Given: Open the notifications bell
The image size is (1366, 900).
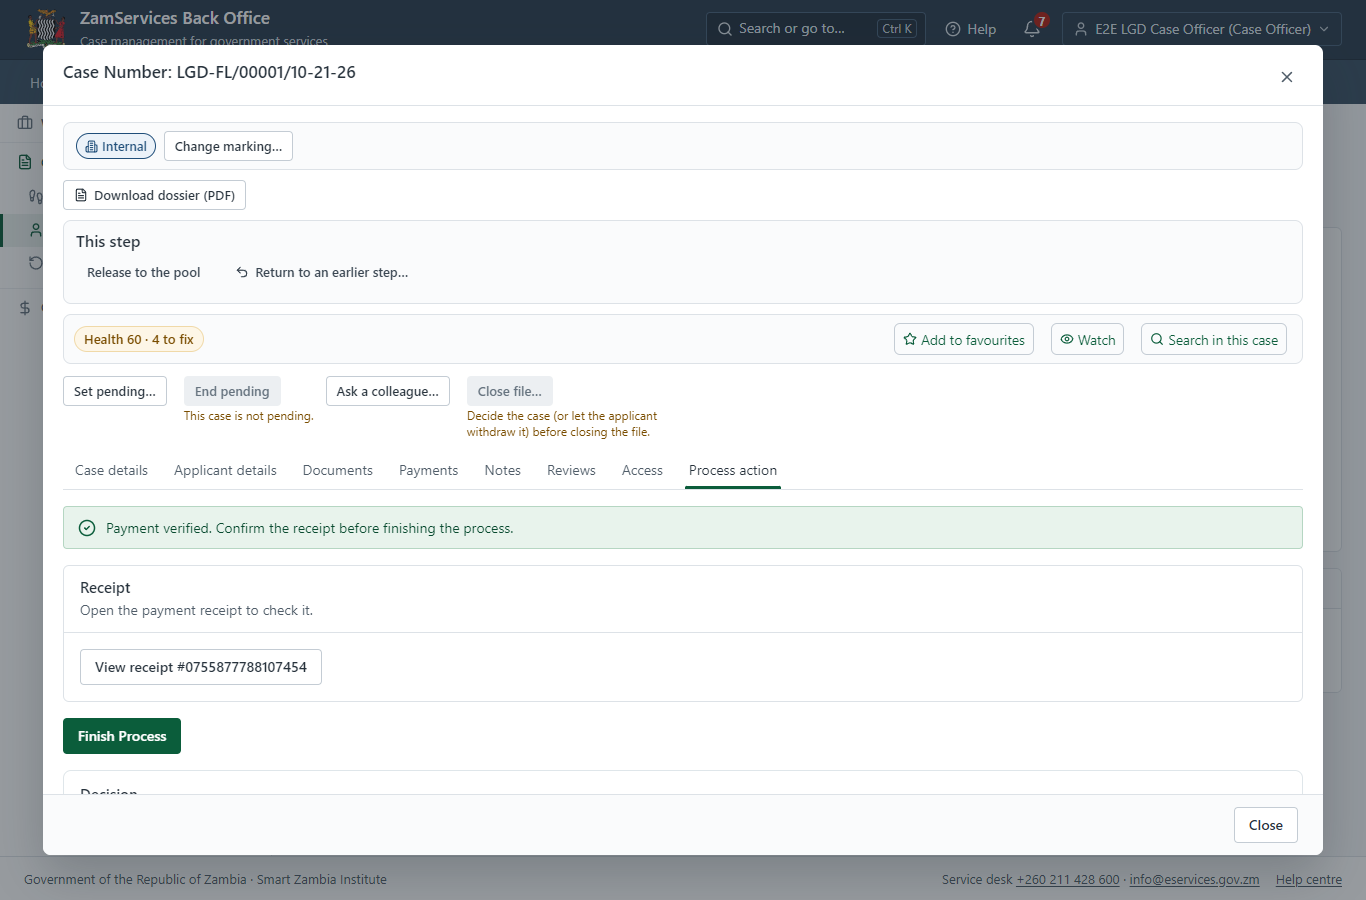Looking at the screenshot, I should pos(1033,29).
